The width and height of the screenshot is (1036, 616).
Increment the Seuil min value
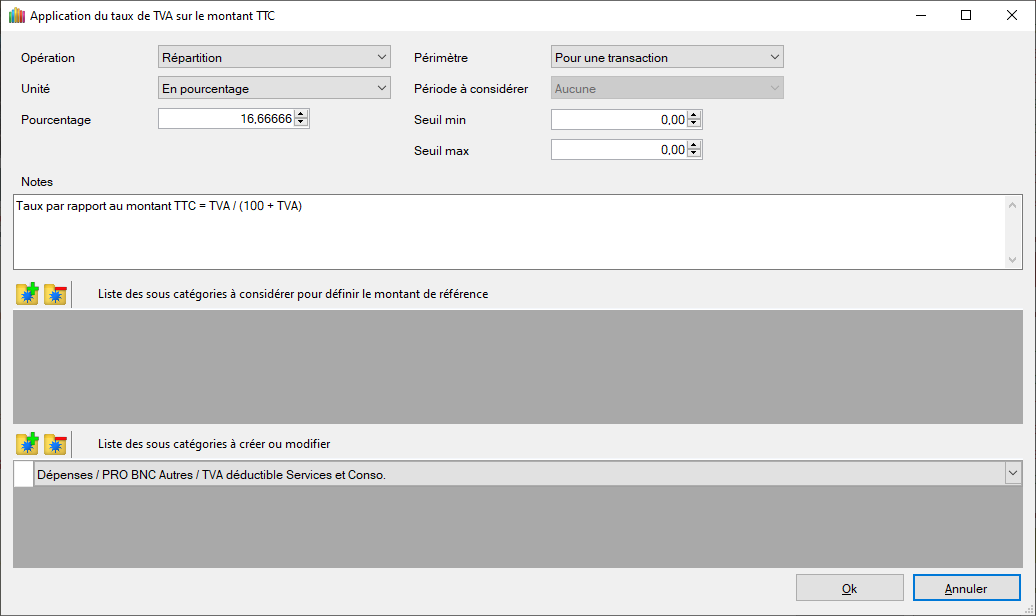pyautogui.click(x=695, y=115)
